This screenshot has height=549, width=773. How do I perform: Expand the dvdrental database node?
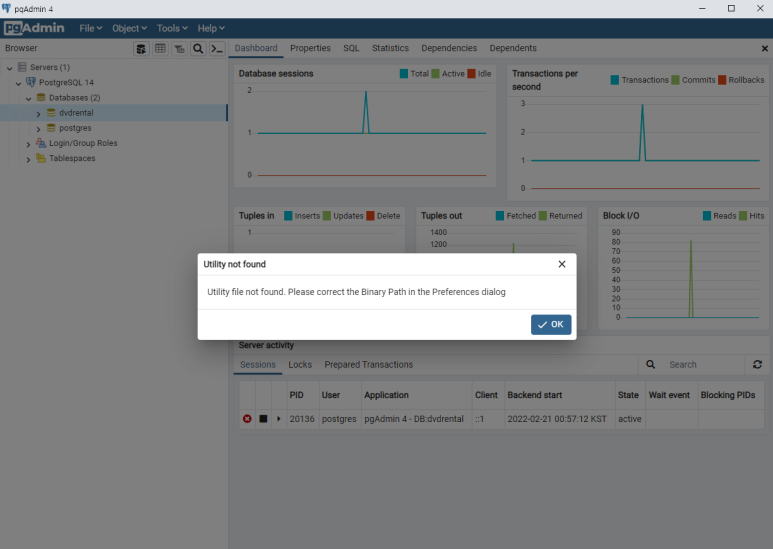point(39,114)
